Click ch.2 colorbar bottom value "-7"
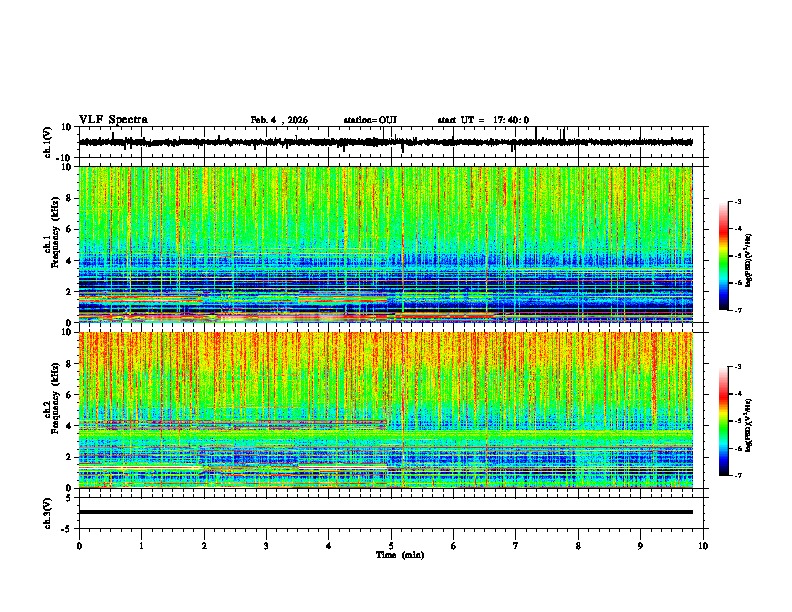 tap(738, 475)
